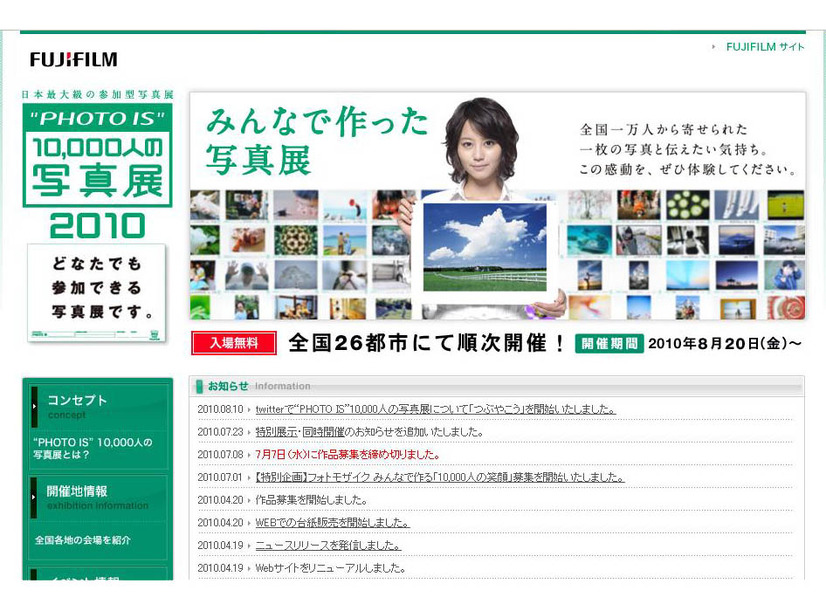Click the date 2010.07.01
826x611 pixels.
pyautogui.click(x=220, y=477)
